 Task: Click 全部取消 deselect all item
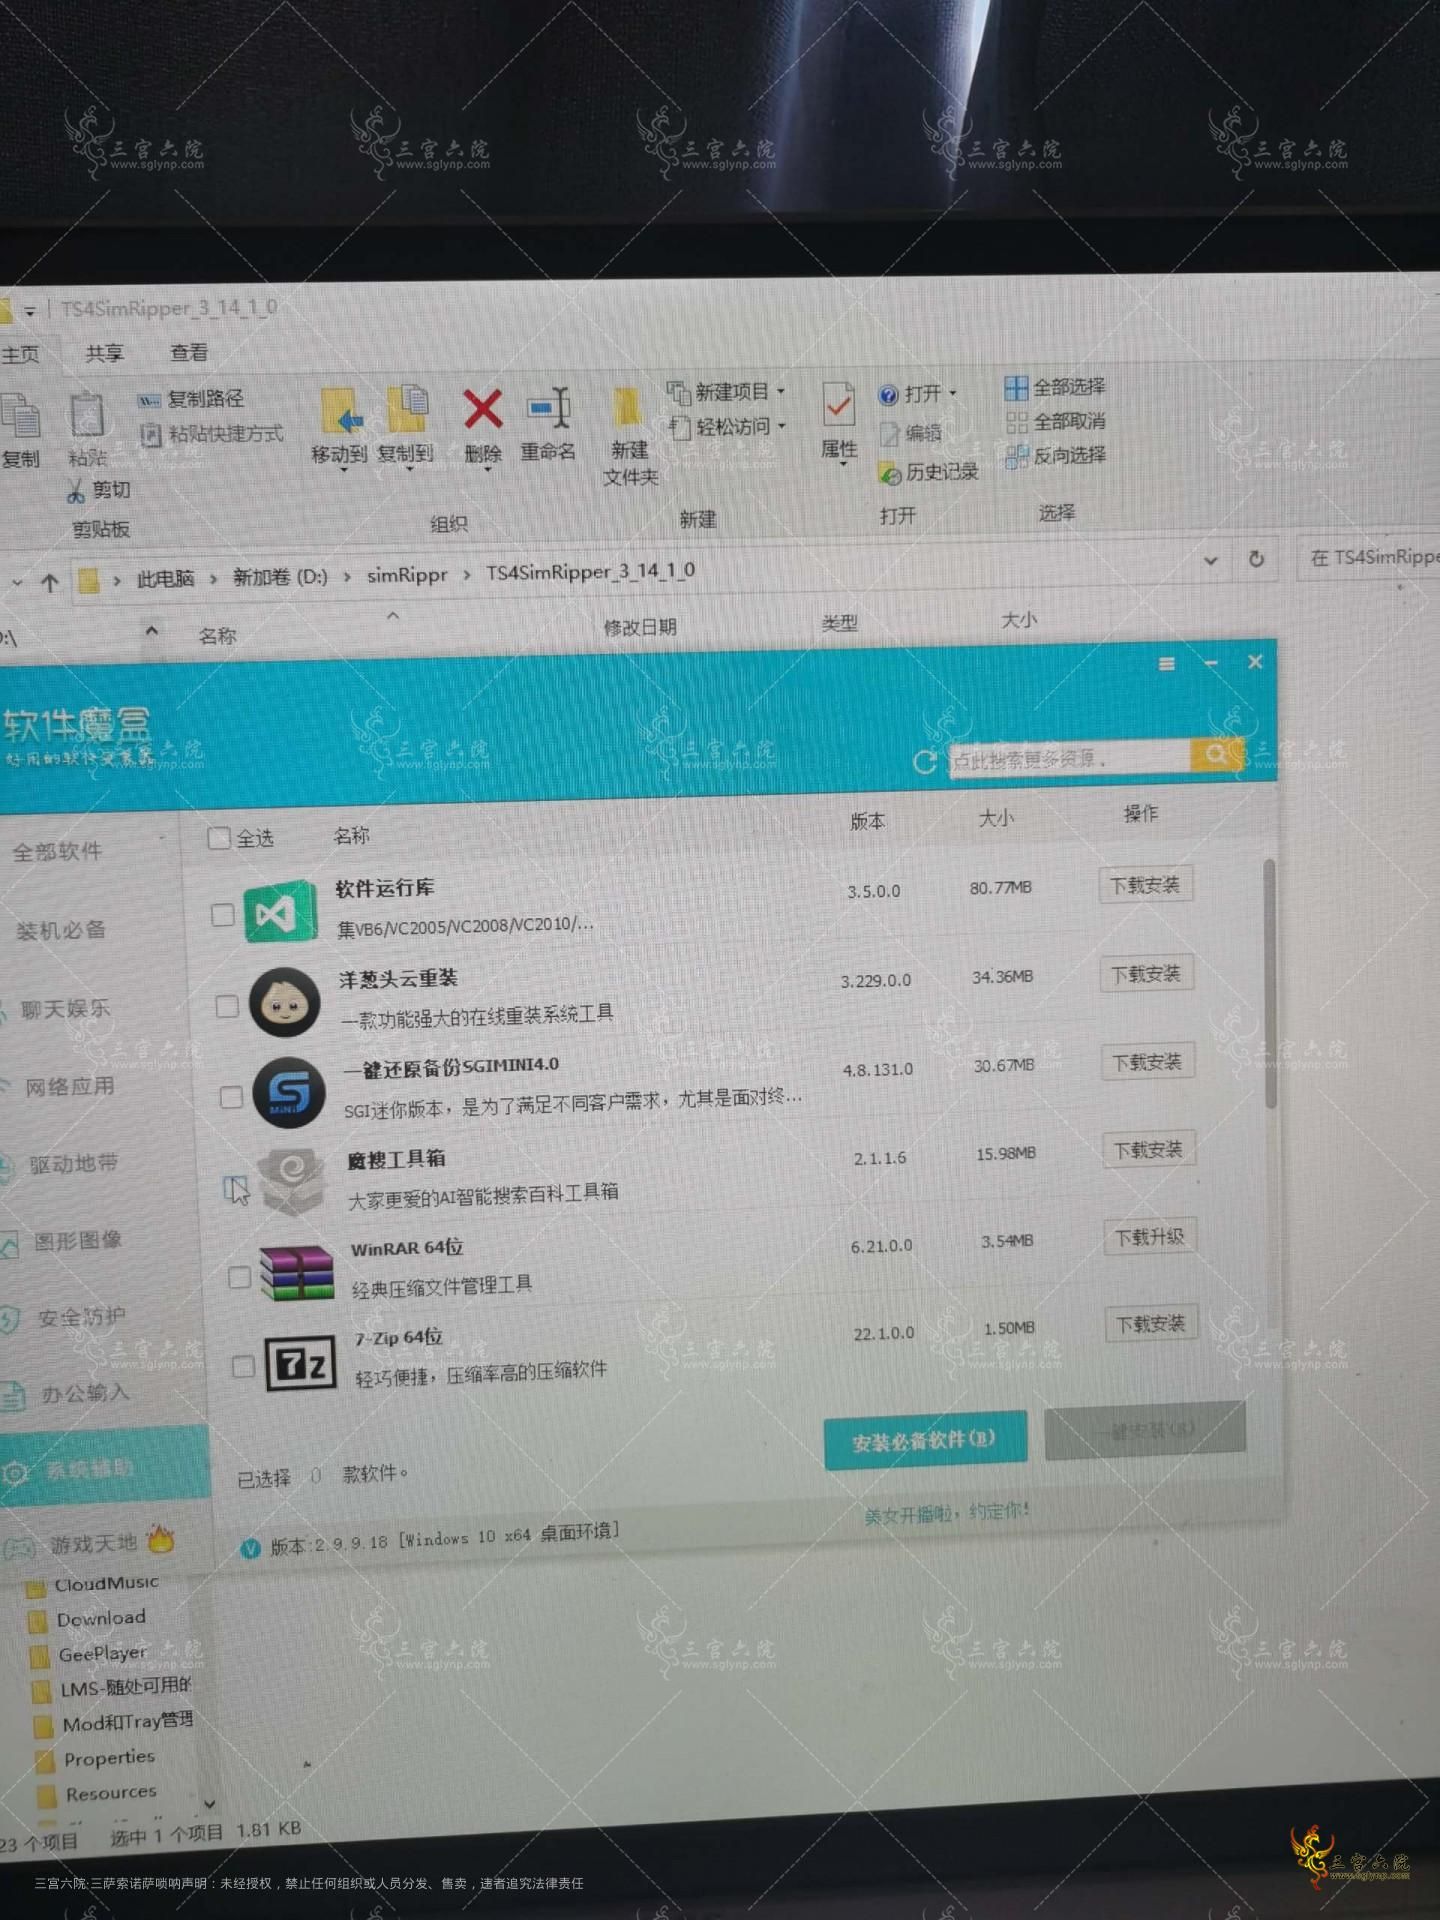pos(1055,421)
